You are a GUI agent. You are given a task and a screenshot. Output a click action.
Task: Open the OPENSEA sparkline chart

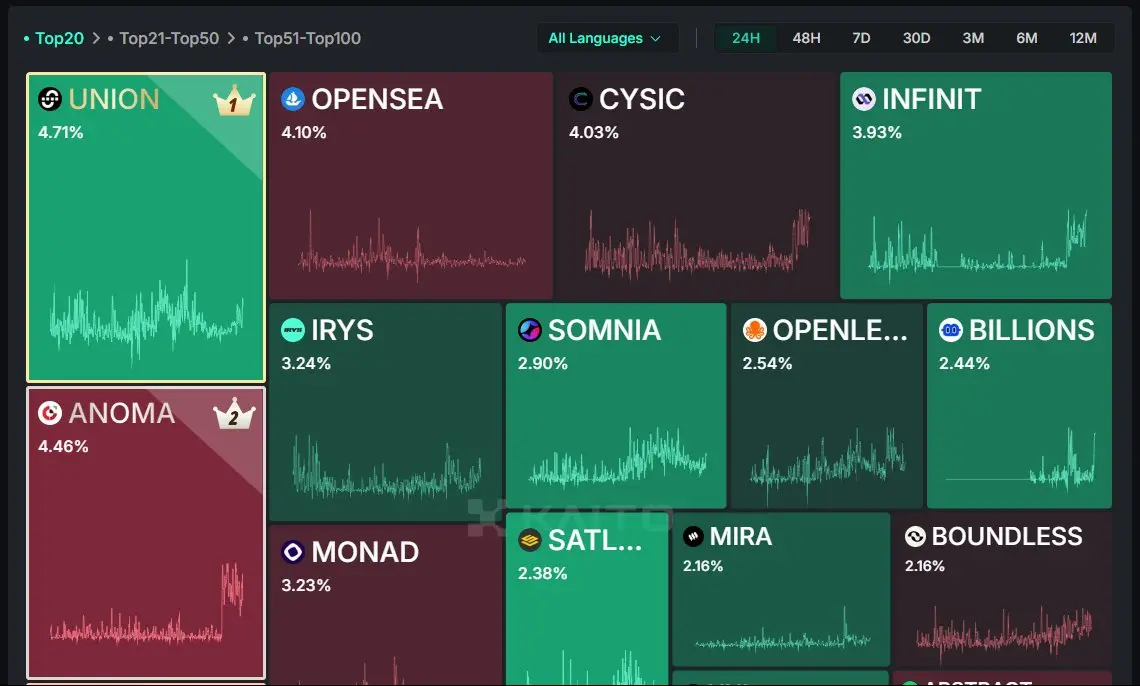[412, 245]
